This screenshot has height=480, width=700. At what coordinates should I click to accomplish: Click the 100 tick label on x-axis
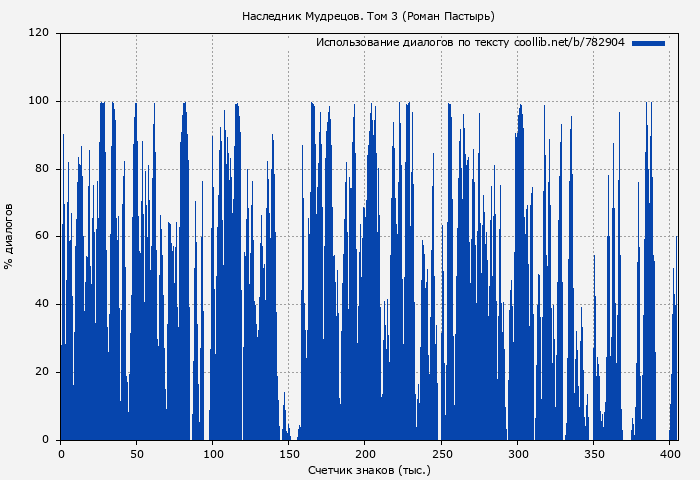(x=213, y=453)
